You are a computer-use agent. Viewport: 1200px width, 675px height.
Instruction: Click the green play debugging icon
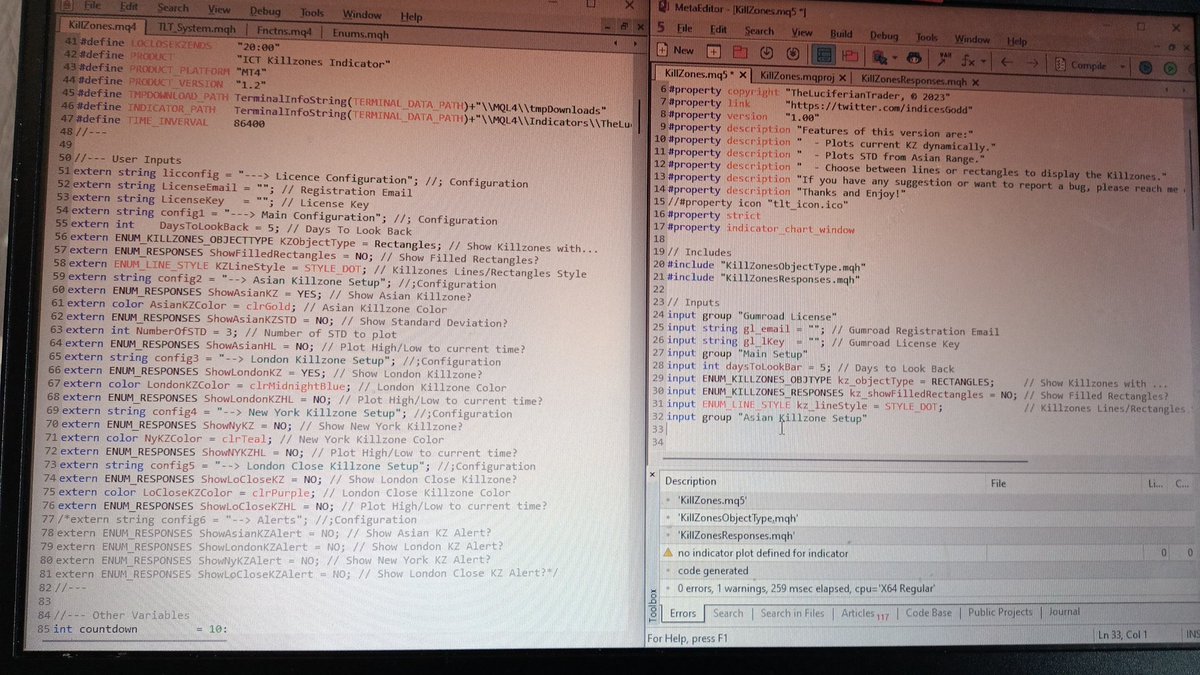pyautogui.click(x=1171, y=68)
